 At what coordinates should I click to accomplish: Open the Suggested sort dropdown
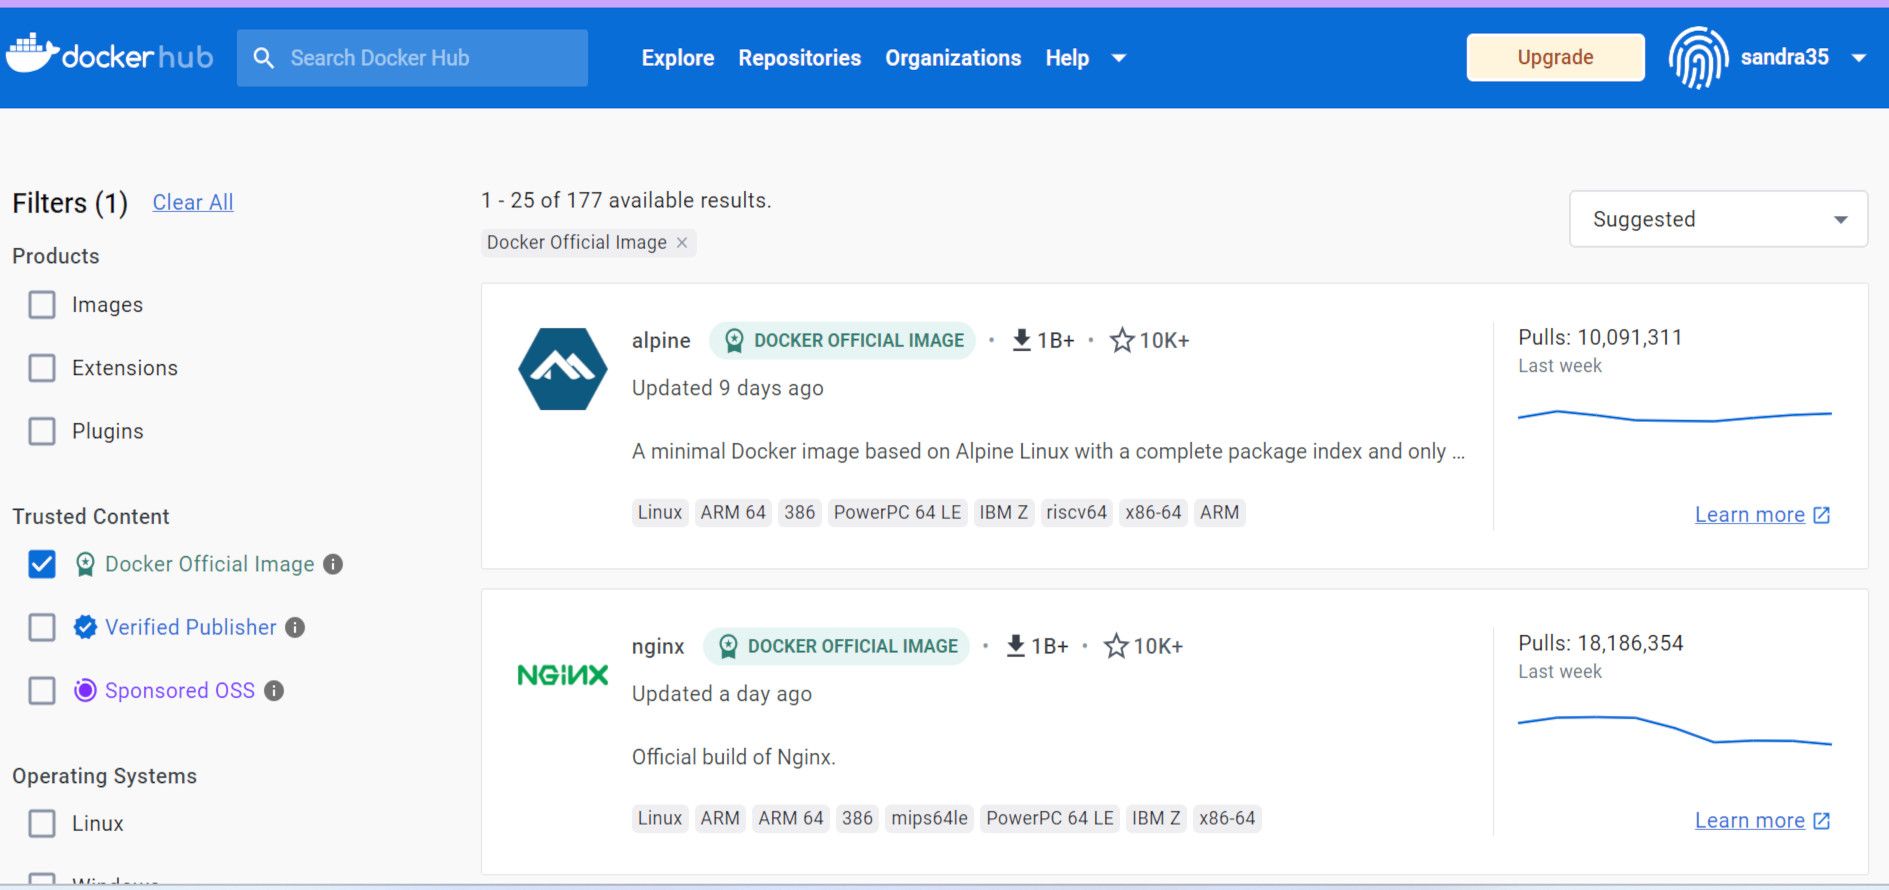[x=1717, y=219]
